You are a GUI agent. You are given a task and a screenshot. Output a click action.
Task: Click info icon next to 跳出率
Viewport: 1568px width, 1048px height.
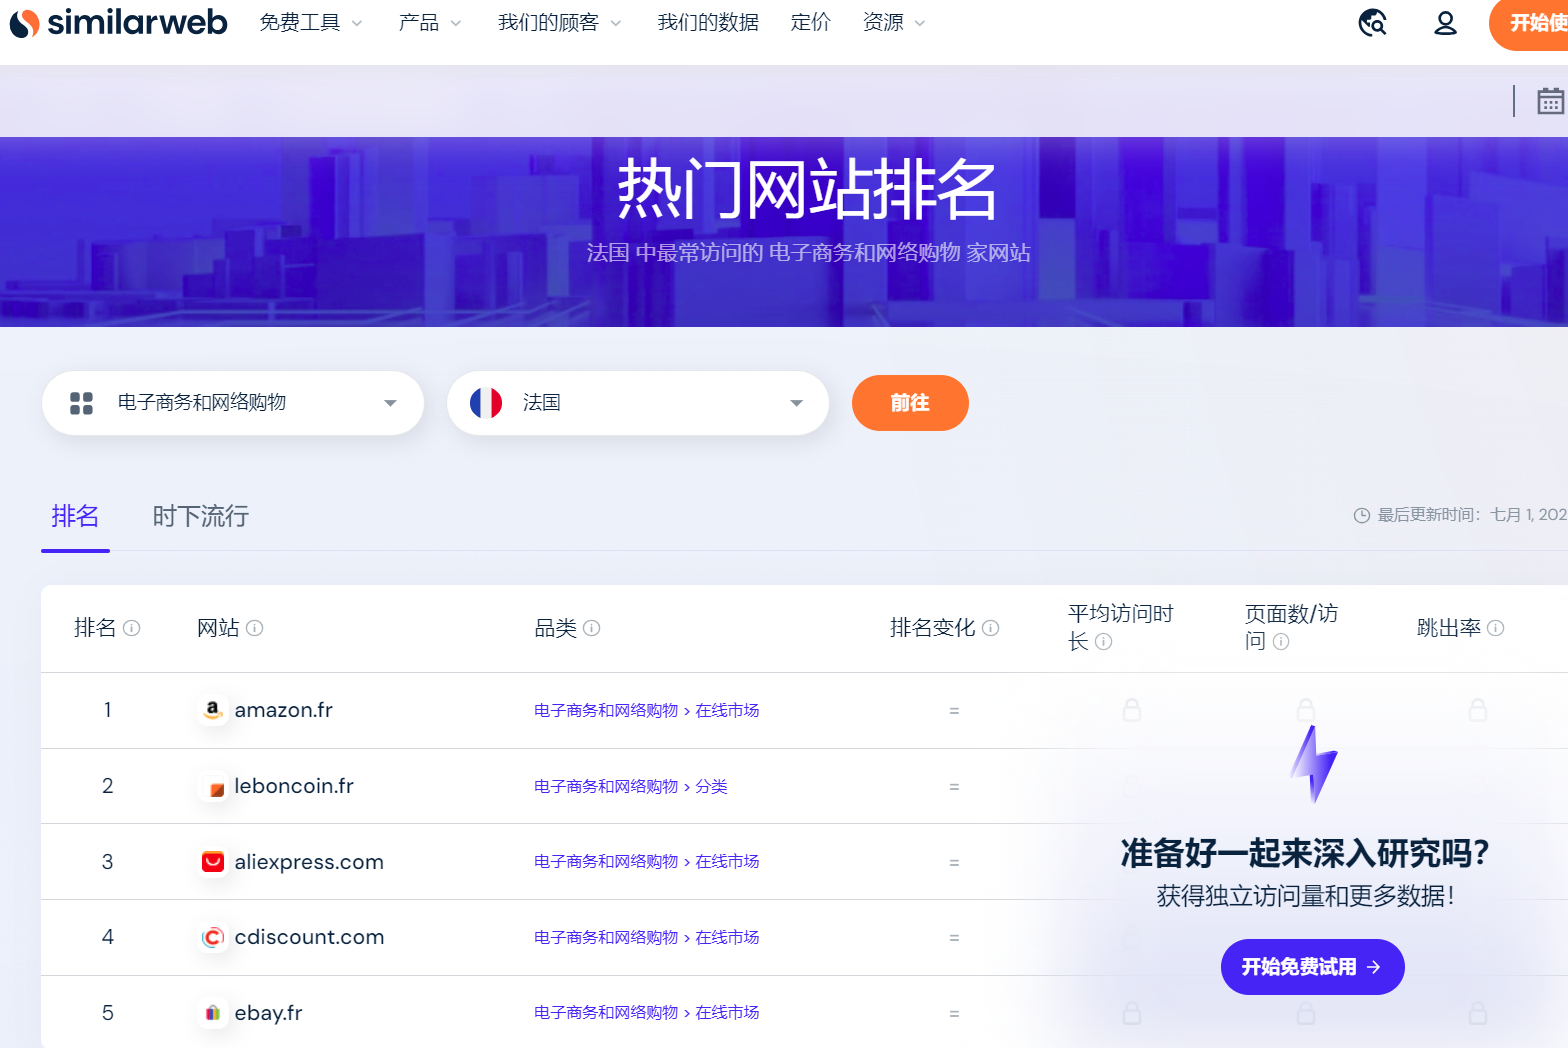coord(1496,628)
